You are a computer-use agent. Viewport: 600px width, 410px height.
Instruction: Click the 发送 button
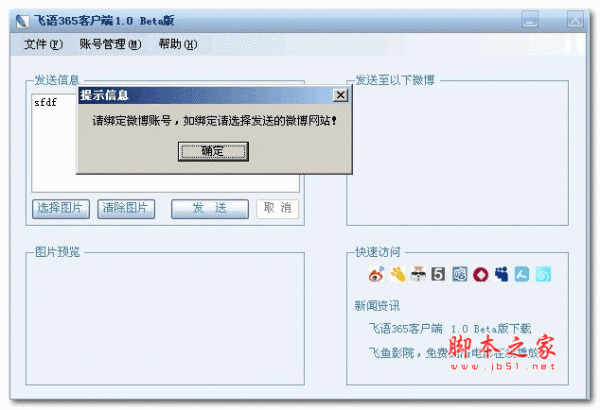[210, 209]
